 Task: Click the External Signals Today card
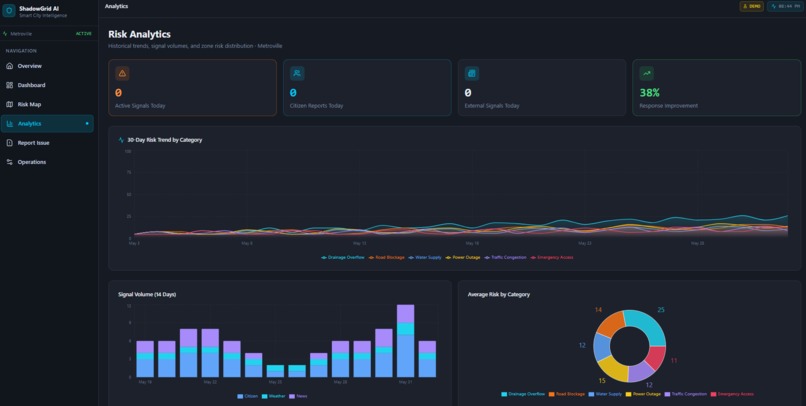point(542,87)
